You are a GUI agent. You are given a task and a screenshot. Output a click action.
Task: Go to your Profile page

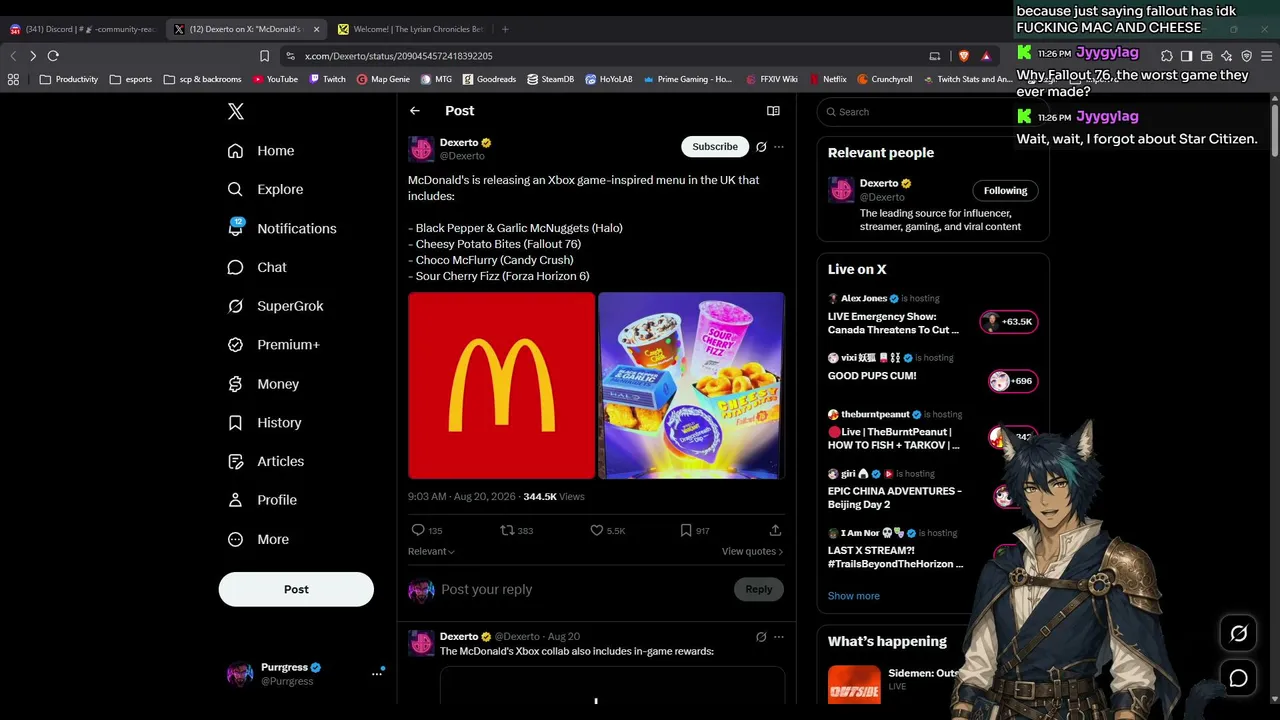coord(262,500)
